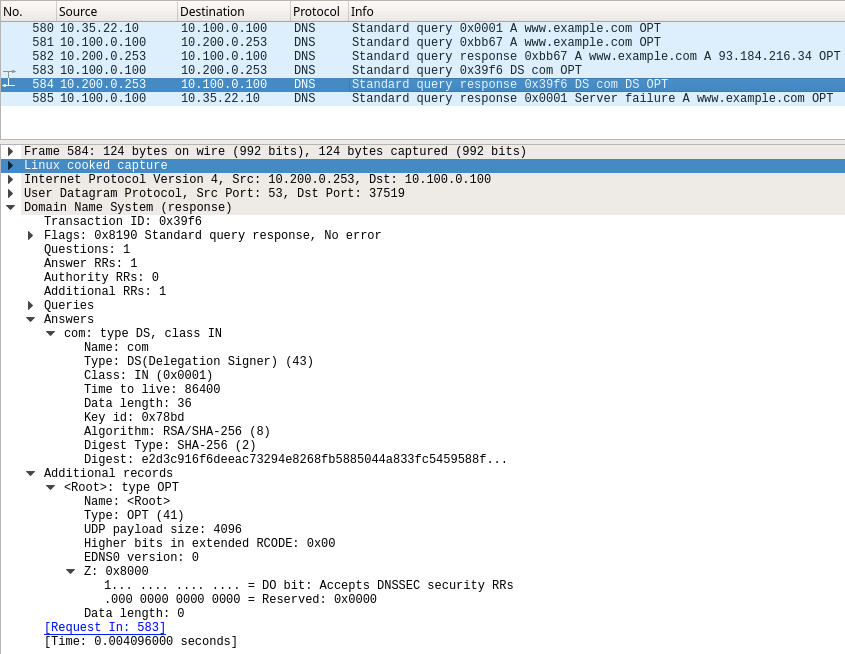Sort packets by the Protocol column header
Image resolution: width=845 pixels, height=654 pixels.
tap(316, 11)
